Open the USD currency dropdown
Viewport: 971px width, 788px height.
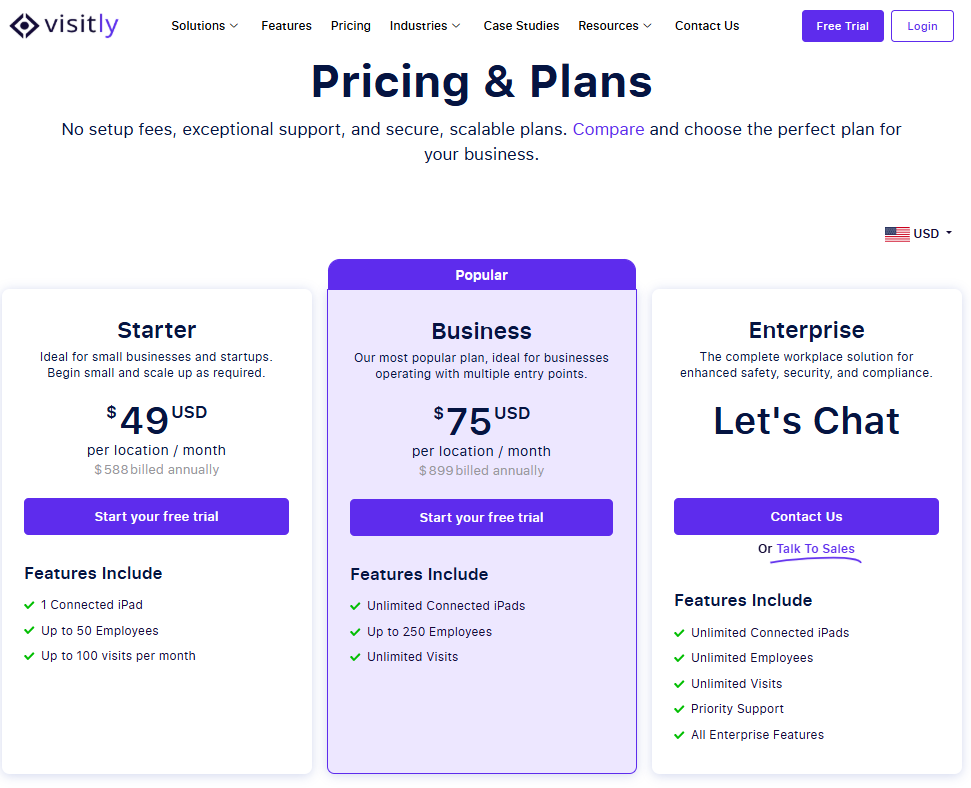point(918,234)
